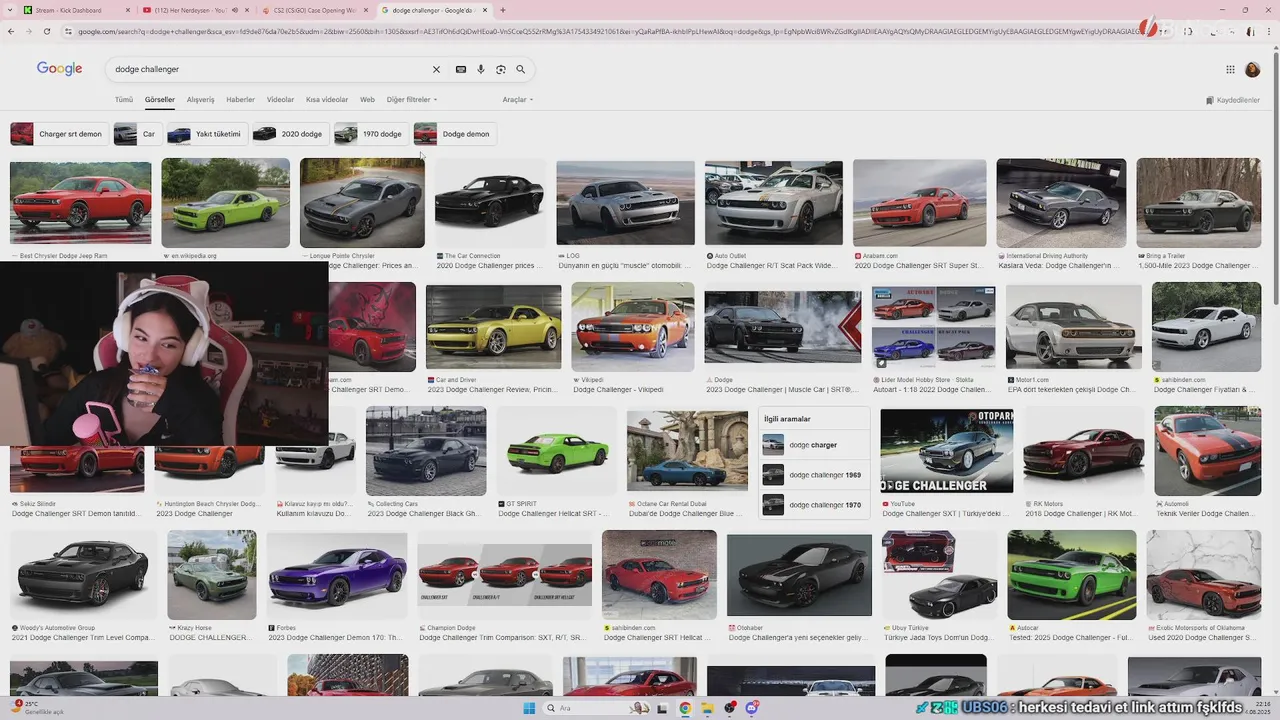Open green Challenger image from Autocar
The image size is (1280, 720).
click(x=1071, y=575)
